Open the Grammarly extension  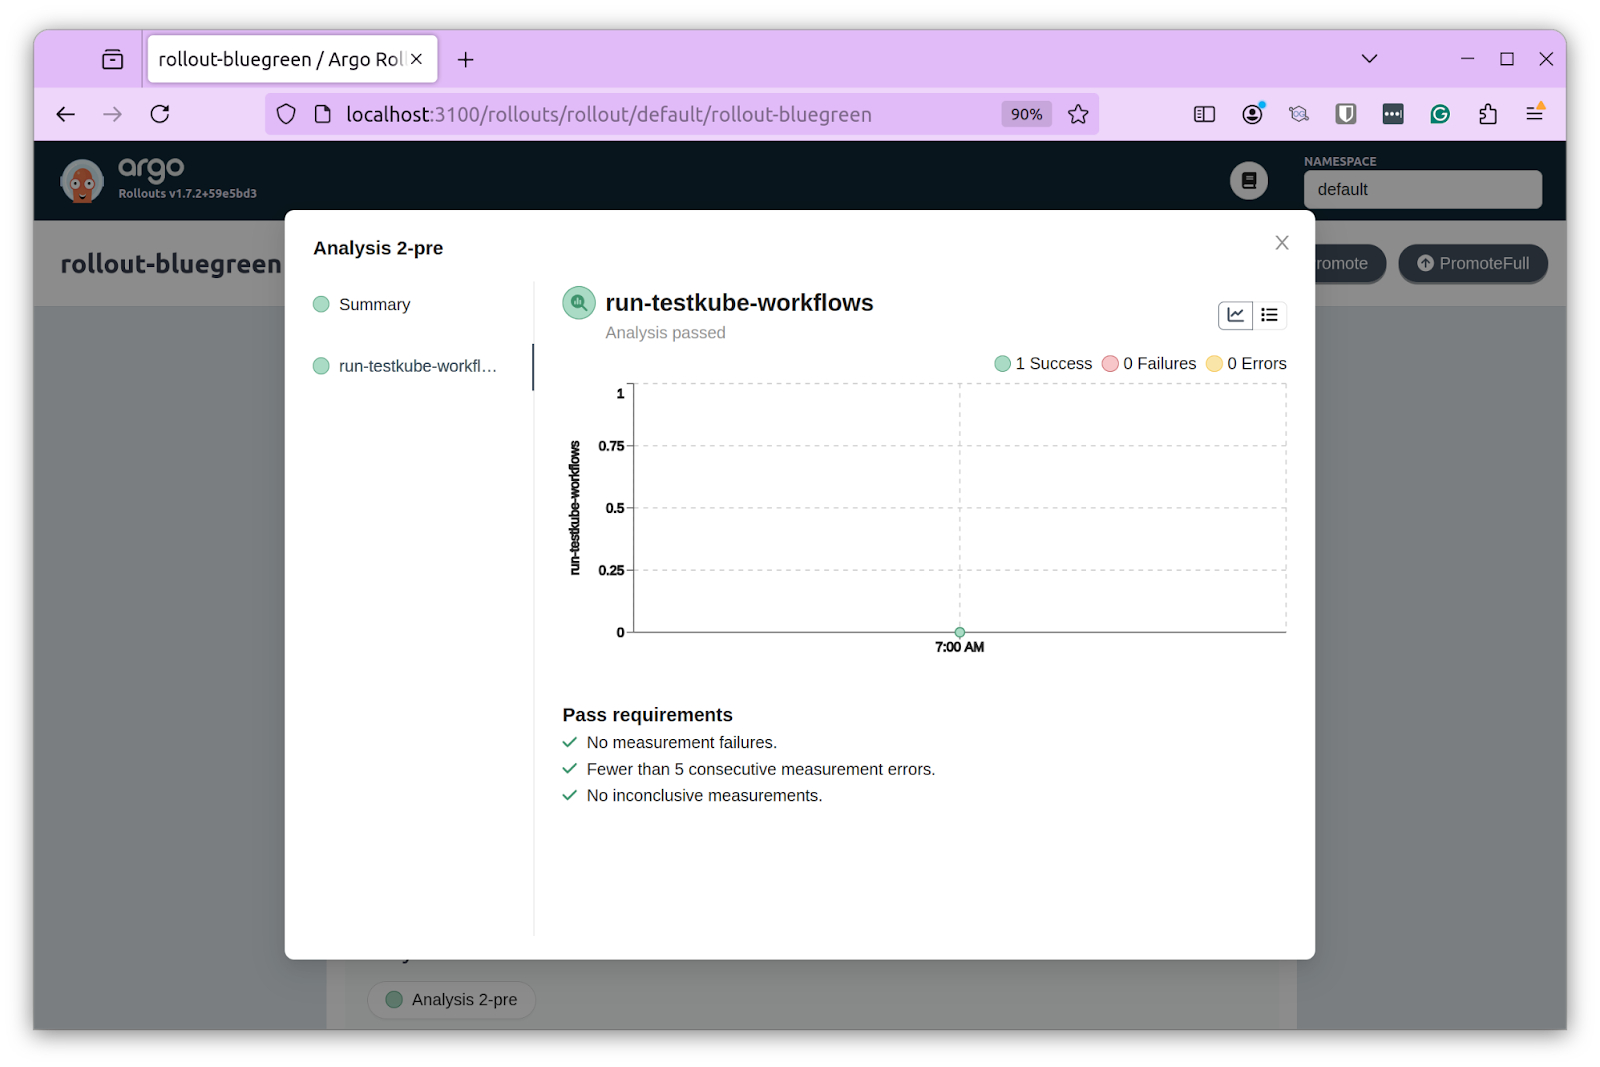1440,114
